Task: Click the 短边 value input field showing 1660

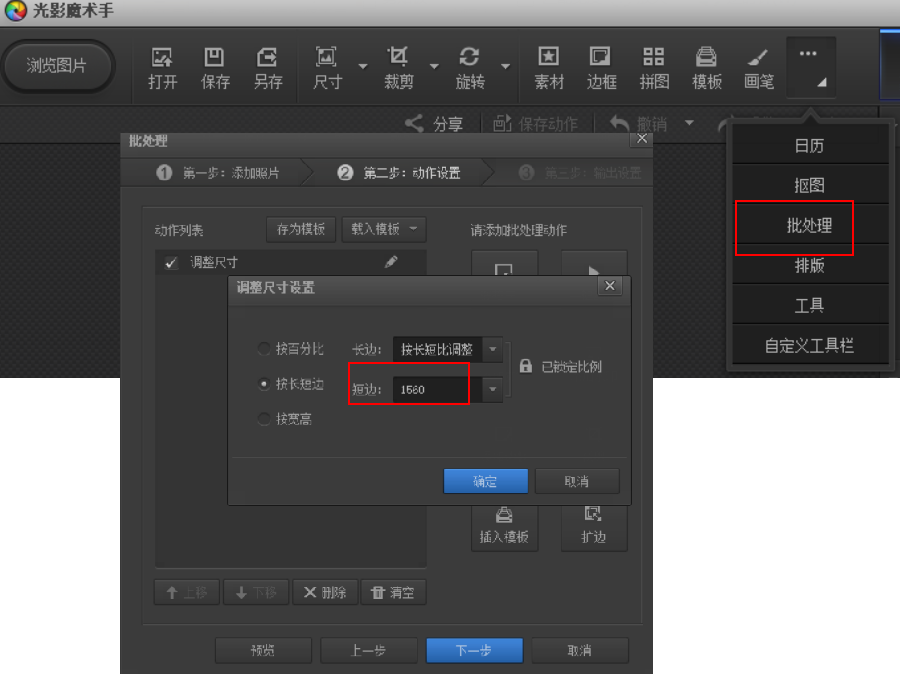Action: (430, 387)
